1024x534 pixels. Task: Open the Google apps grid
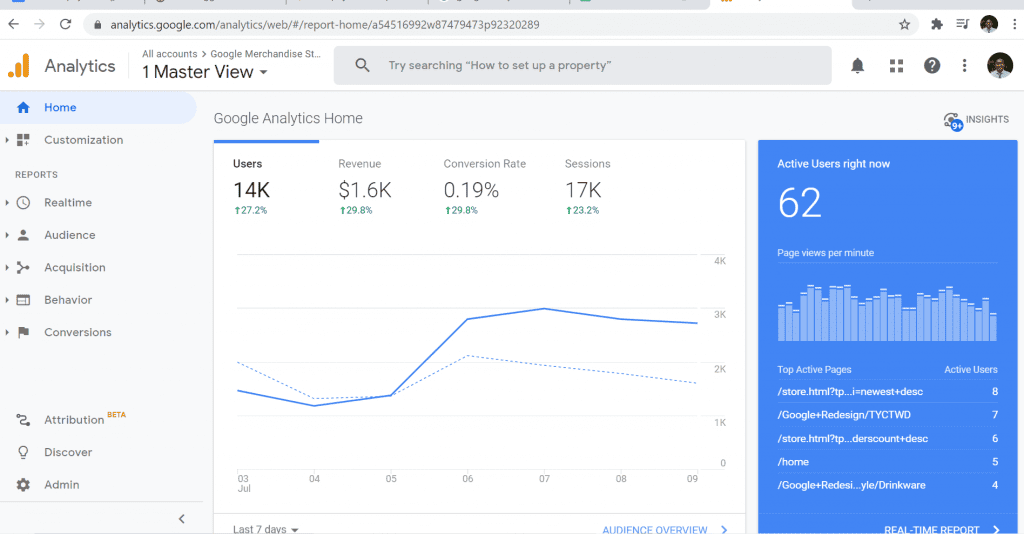tap(896, 65)
